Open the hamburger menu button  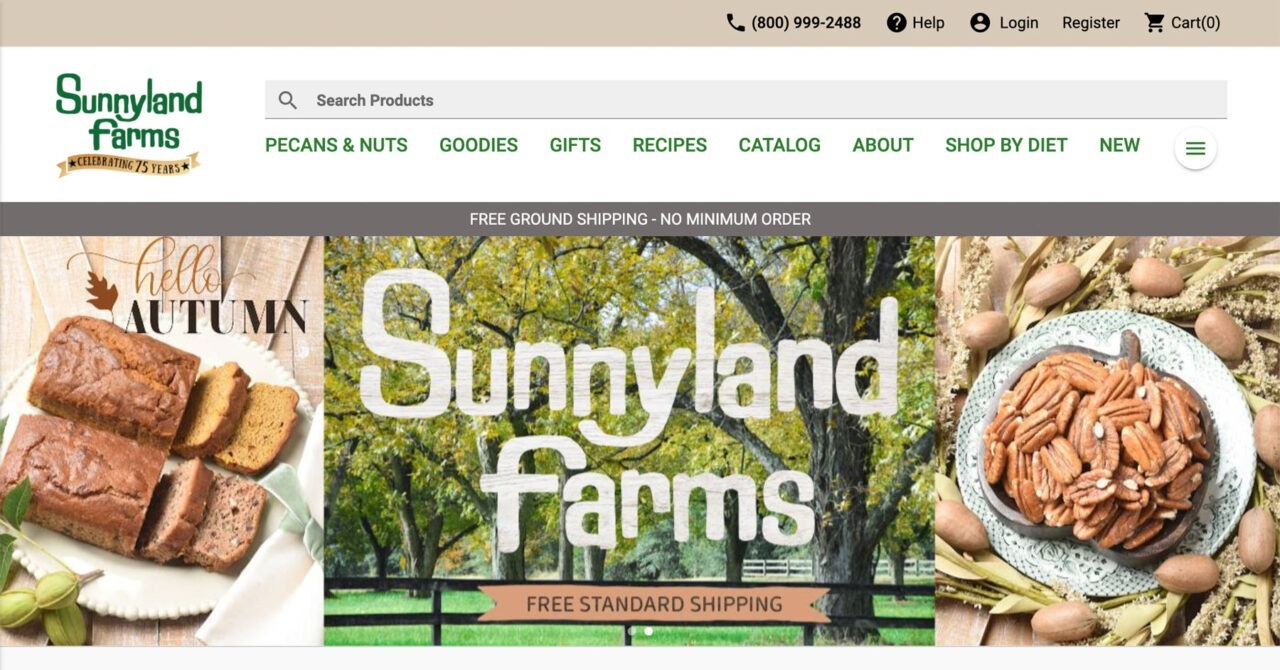point(1195,149)
